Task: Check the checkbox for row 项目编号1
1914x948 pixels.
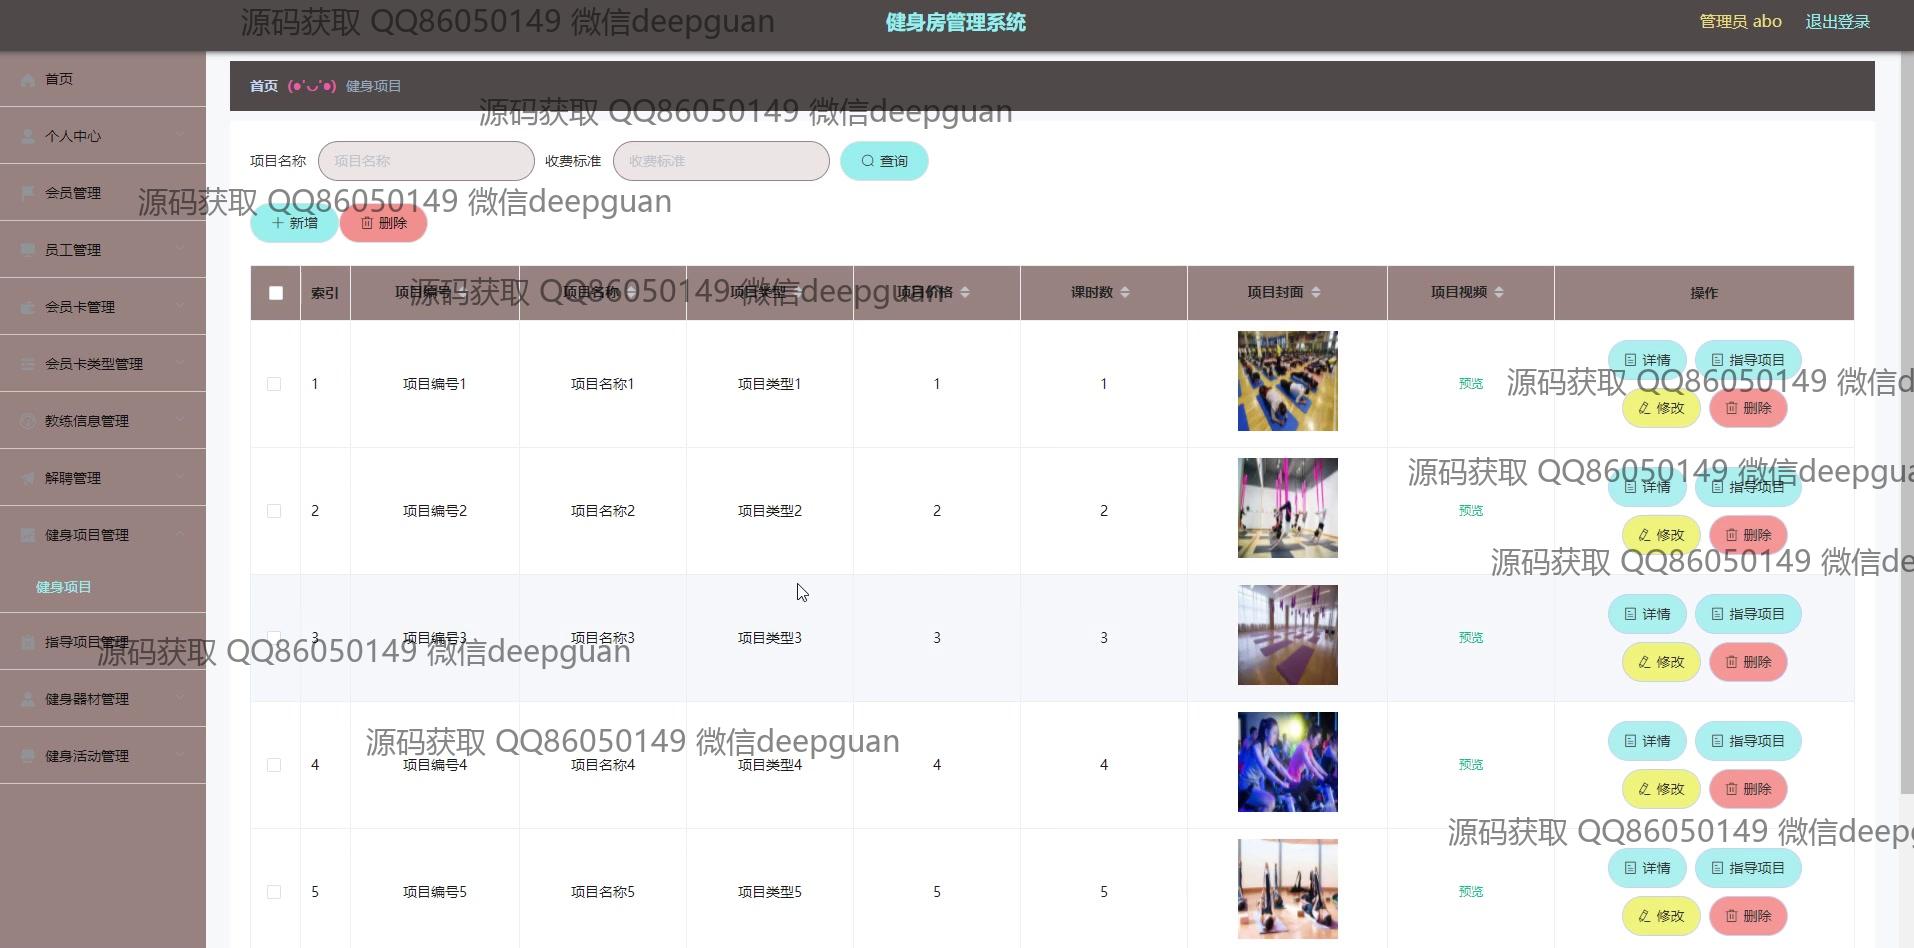Action: (274, 384)
